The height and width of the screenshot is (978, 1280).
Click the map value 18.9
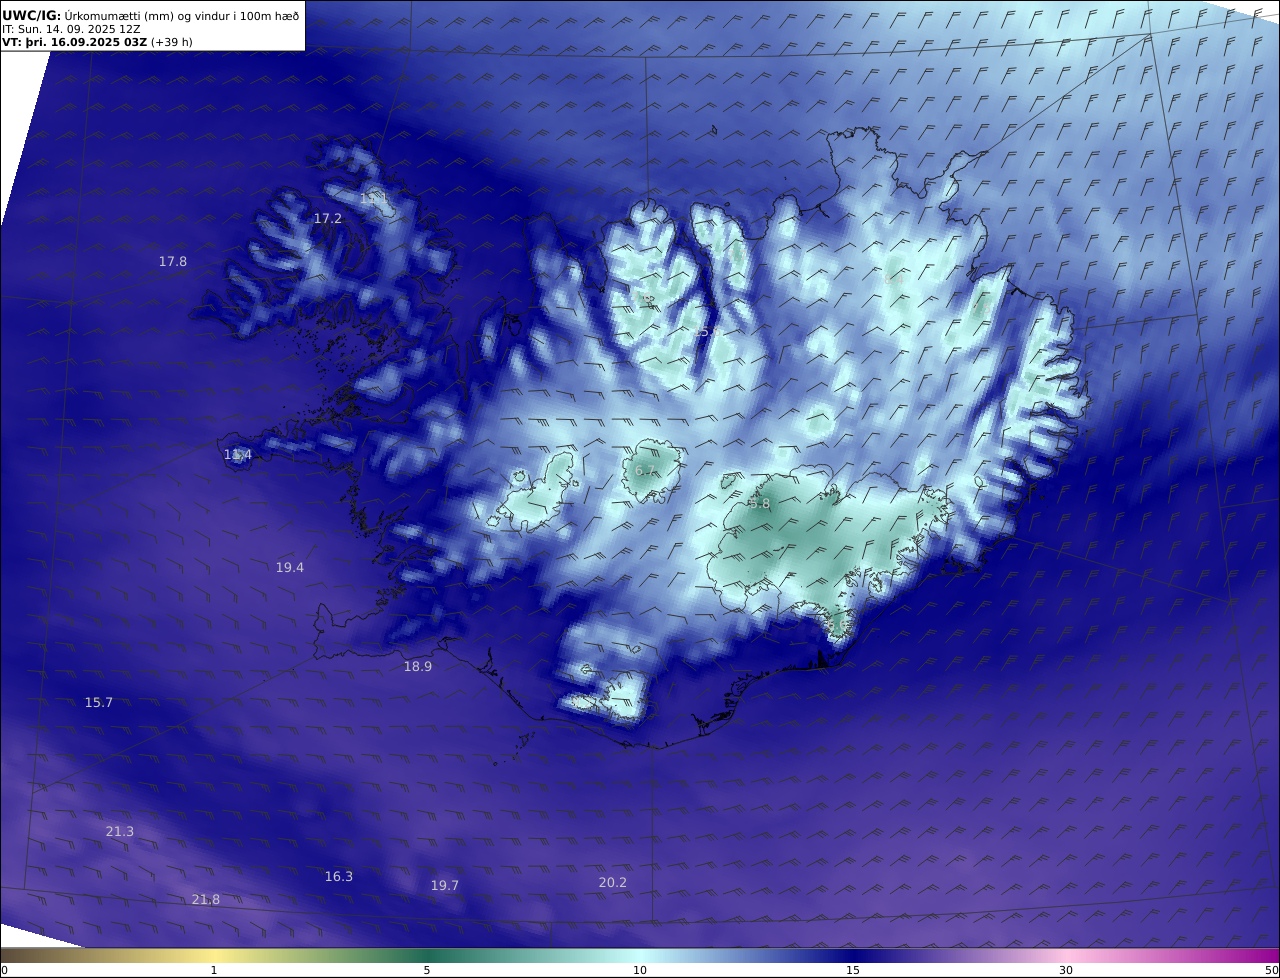[x=418, y=666]
